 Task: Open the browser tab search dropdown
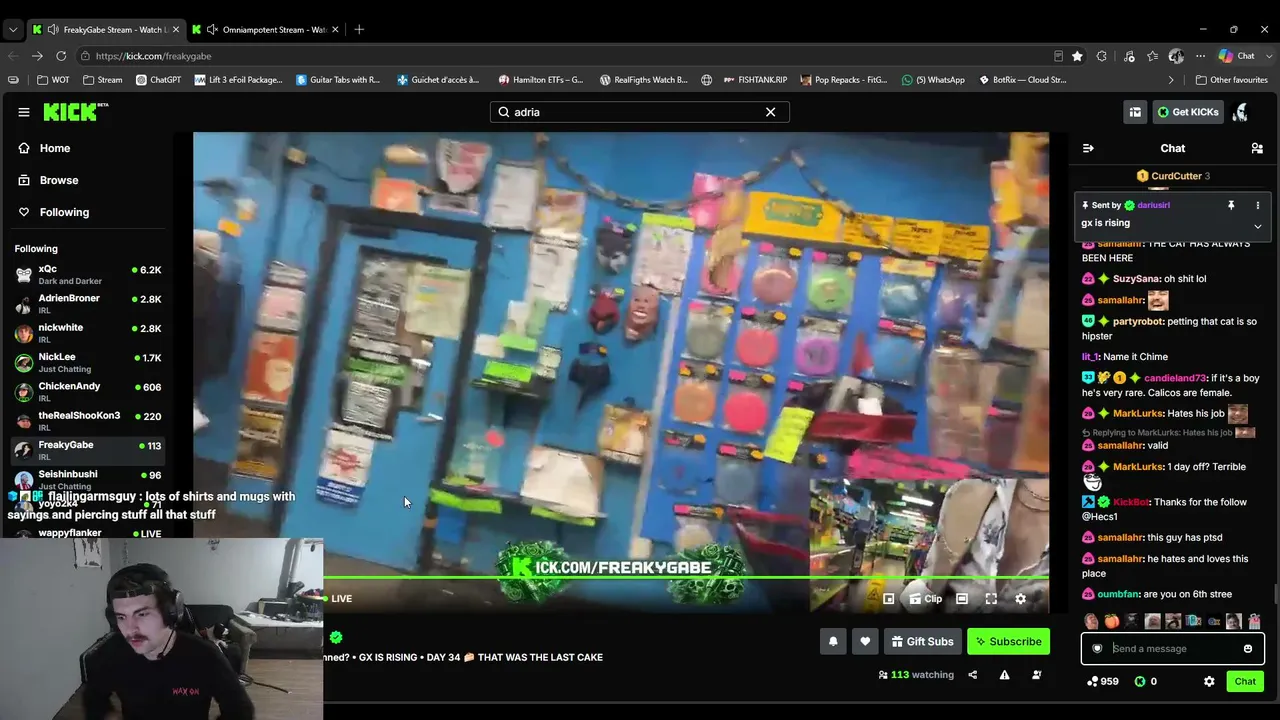tap(12, 29)
